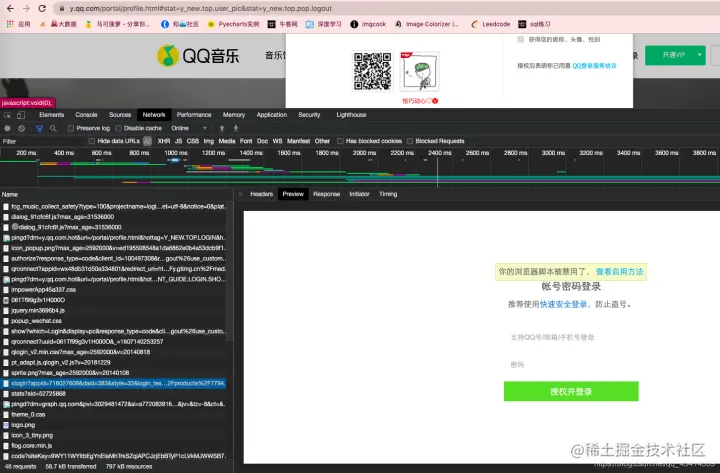Open the sql练习 bookmark
The image size is (720, 473).
(534, 24)
